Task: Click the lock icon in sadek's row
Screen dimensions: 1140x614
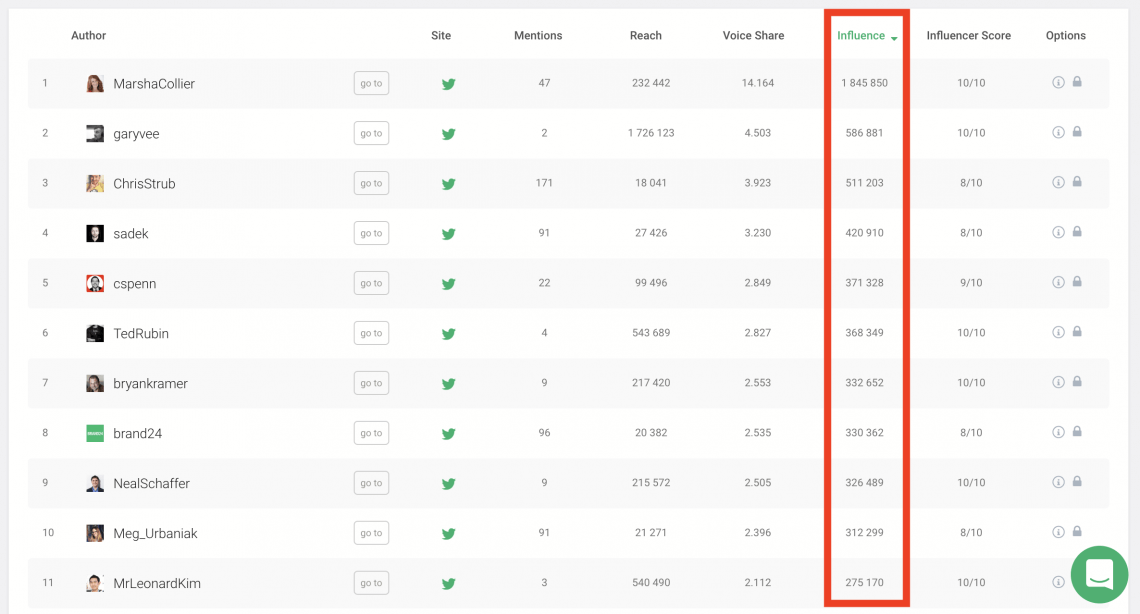Action: pos(1077,231)
